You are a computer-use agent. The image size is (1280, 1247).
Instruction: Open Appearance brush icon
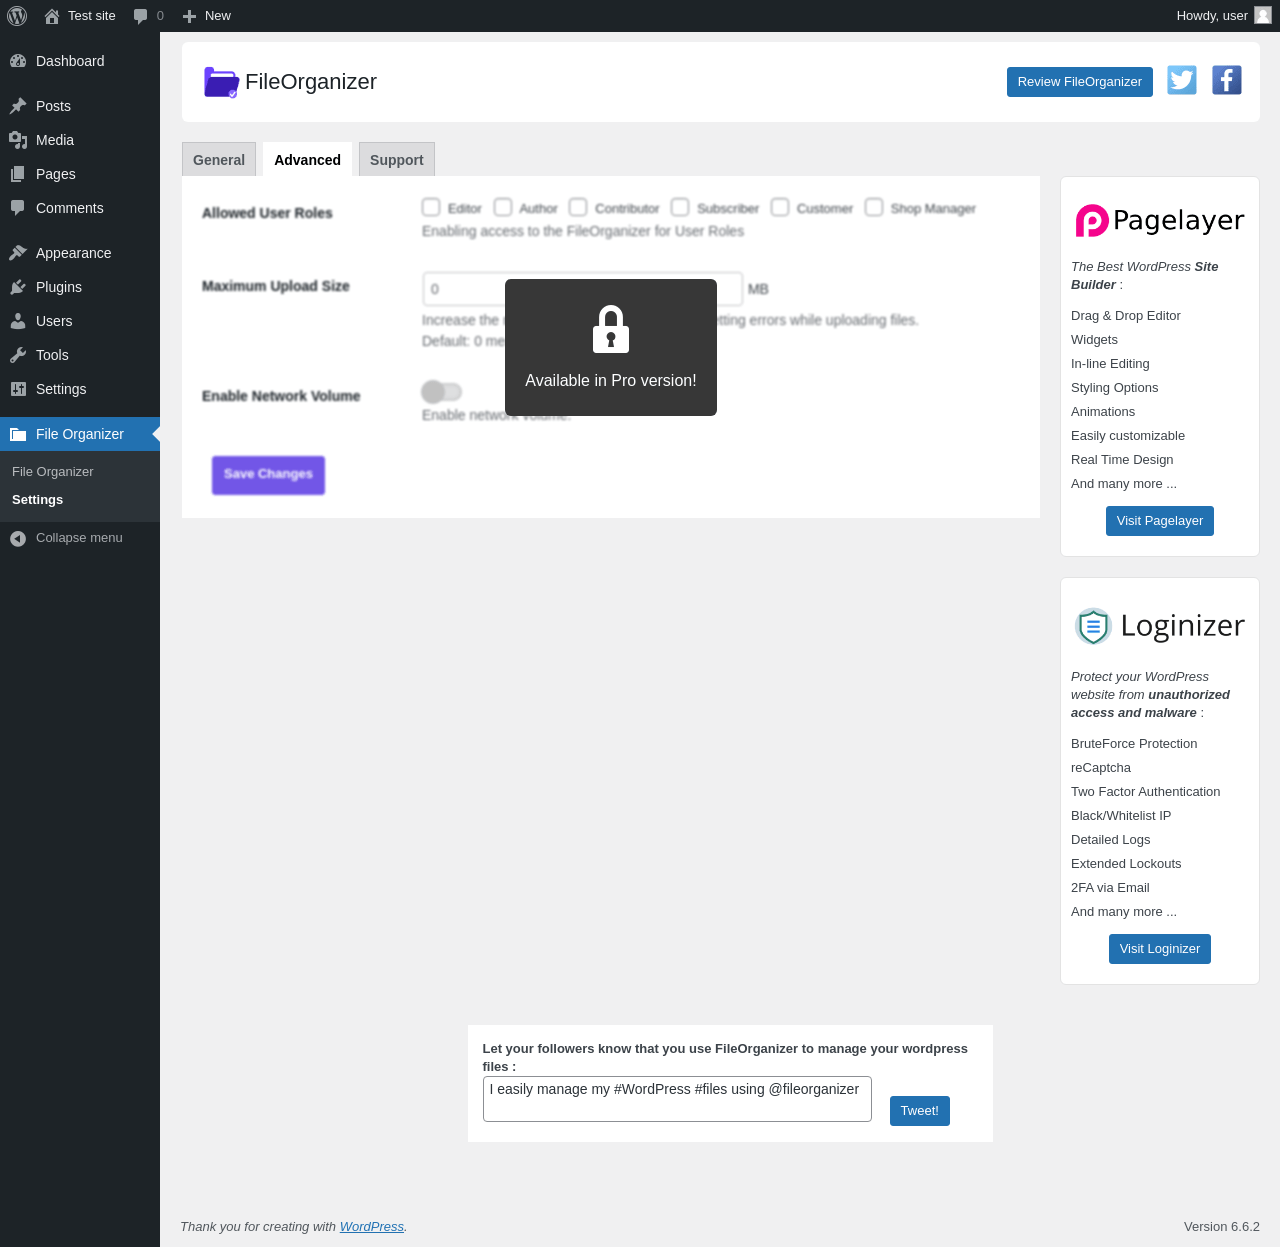[x=18, y=253]
